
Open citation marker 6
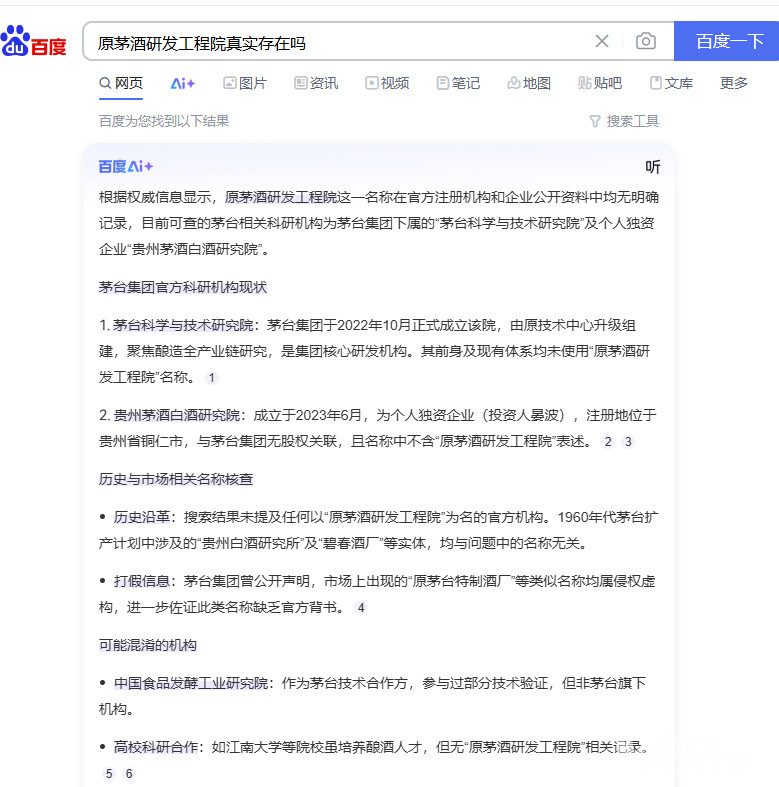click(x=129, y=774)
